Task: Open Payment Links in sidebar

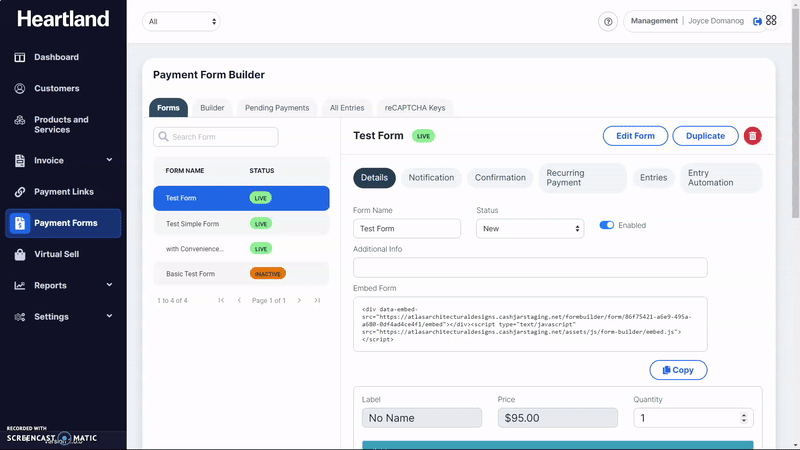Action: (63, 192)
